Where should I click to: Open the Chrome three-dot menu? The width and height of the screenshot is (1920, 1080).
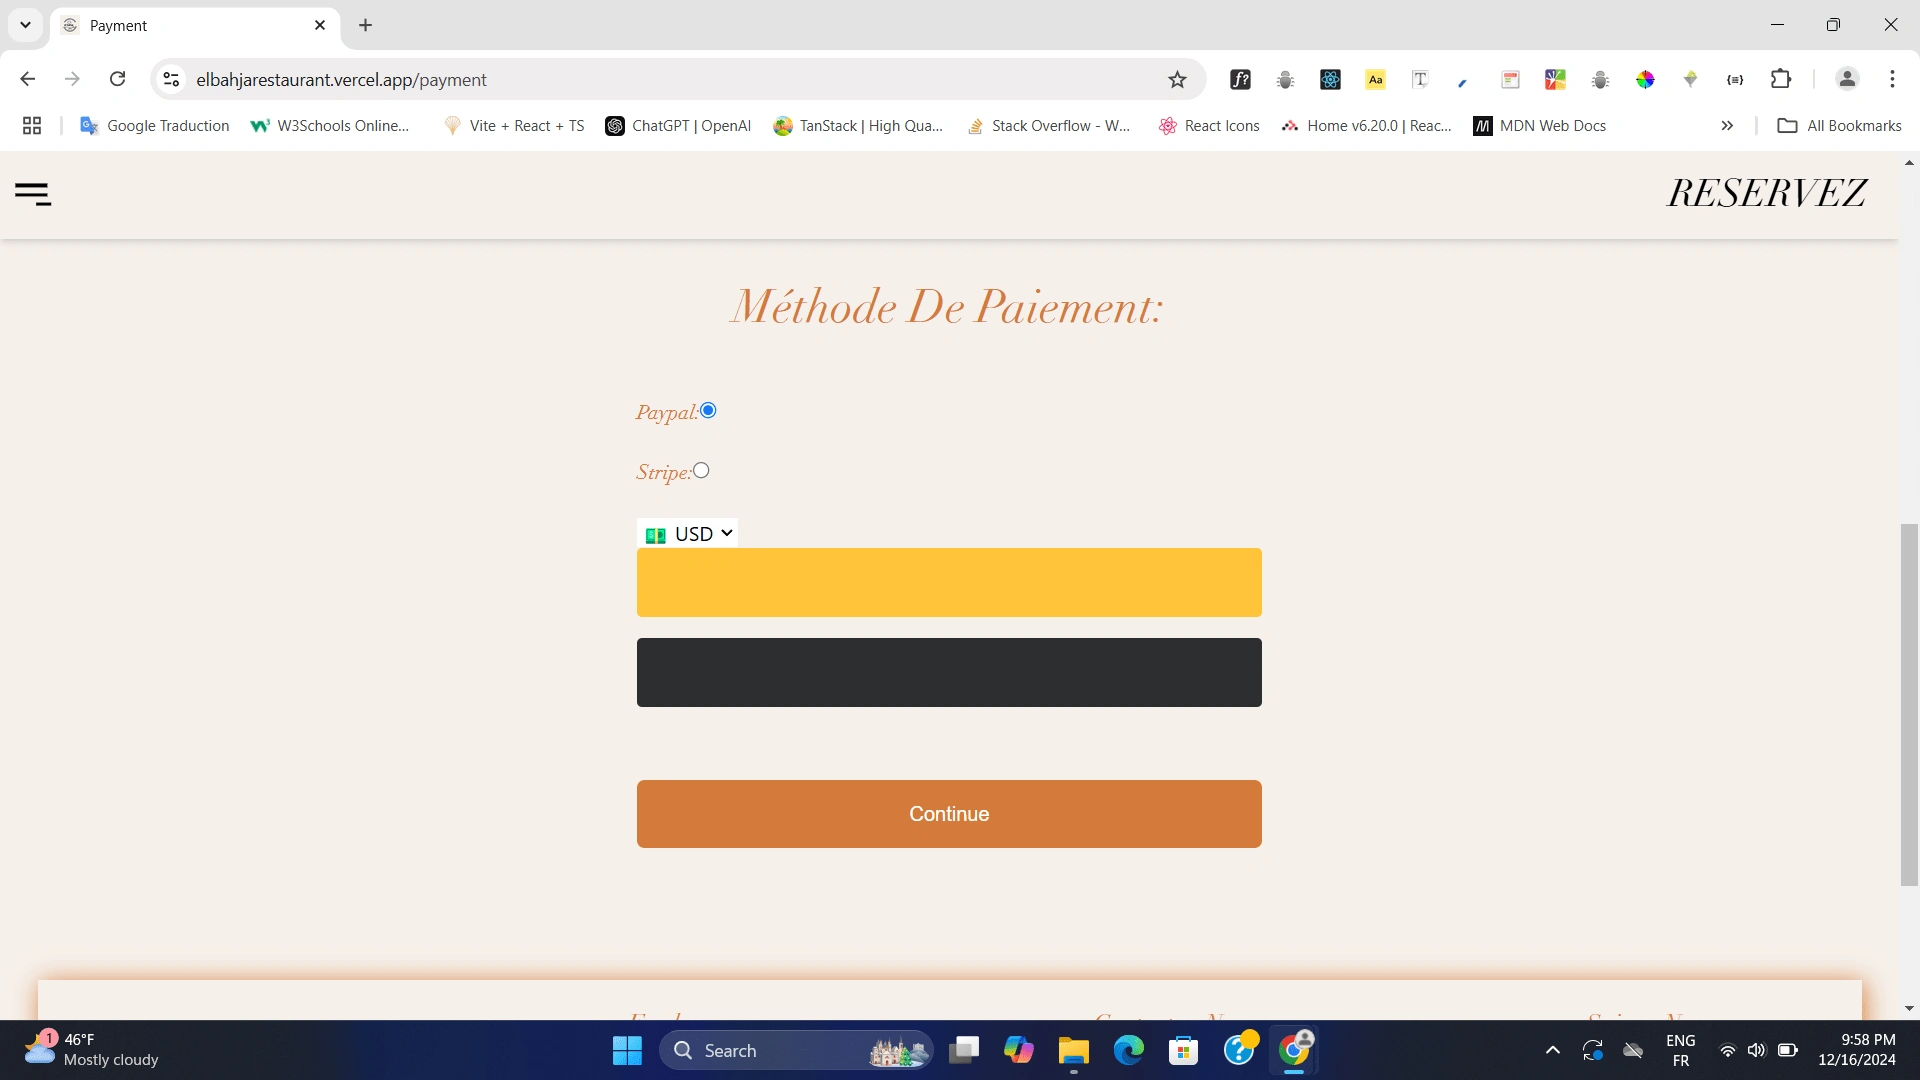pos(1892,79)
